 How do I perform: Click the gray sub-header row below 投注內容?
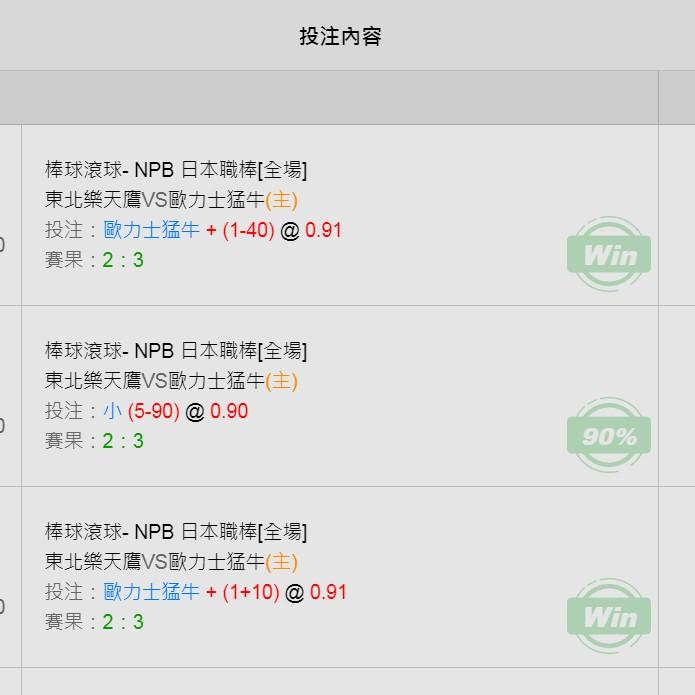pyautogui.click(x=329, y=98)
